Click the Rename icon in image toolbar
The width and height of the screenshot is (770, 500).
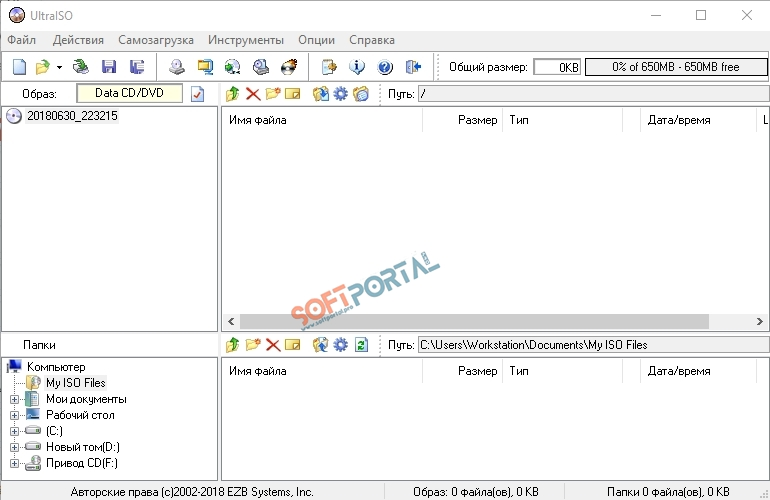coord(293,94)
